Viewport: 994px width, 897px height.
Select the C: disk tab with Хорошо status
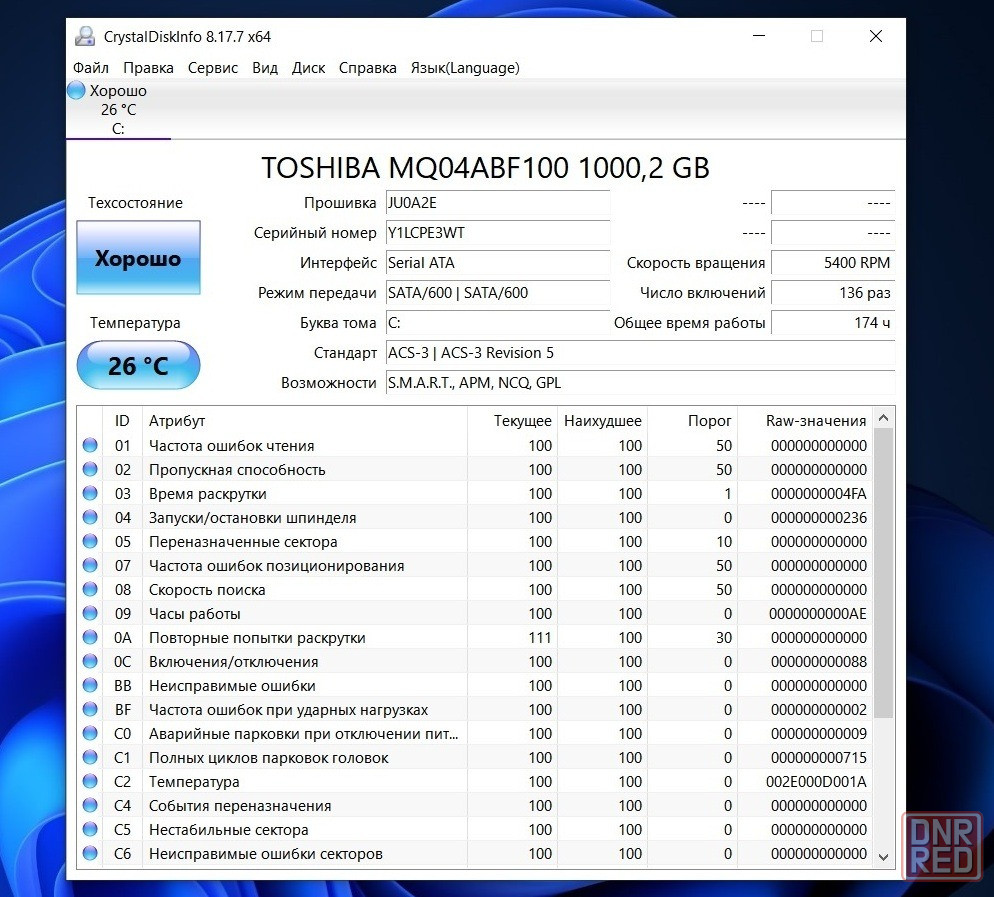click(118, 109)
